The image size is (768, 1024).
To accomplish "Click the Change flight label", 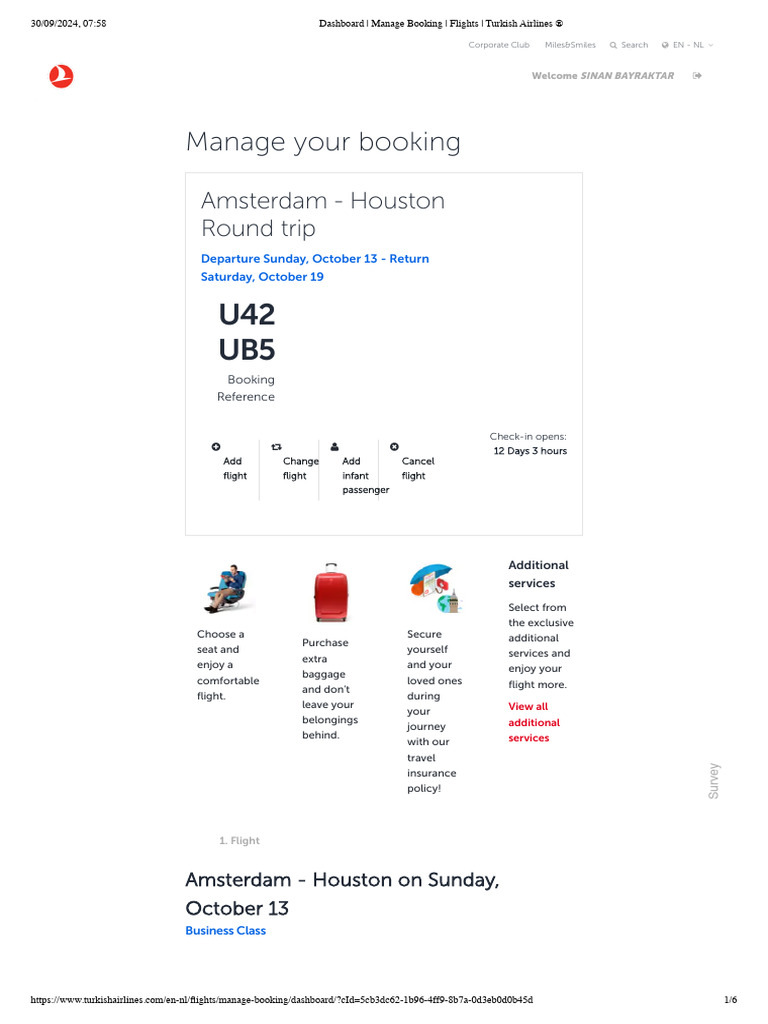I will 299,468.
